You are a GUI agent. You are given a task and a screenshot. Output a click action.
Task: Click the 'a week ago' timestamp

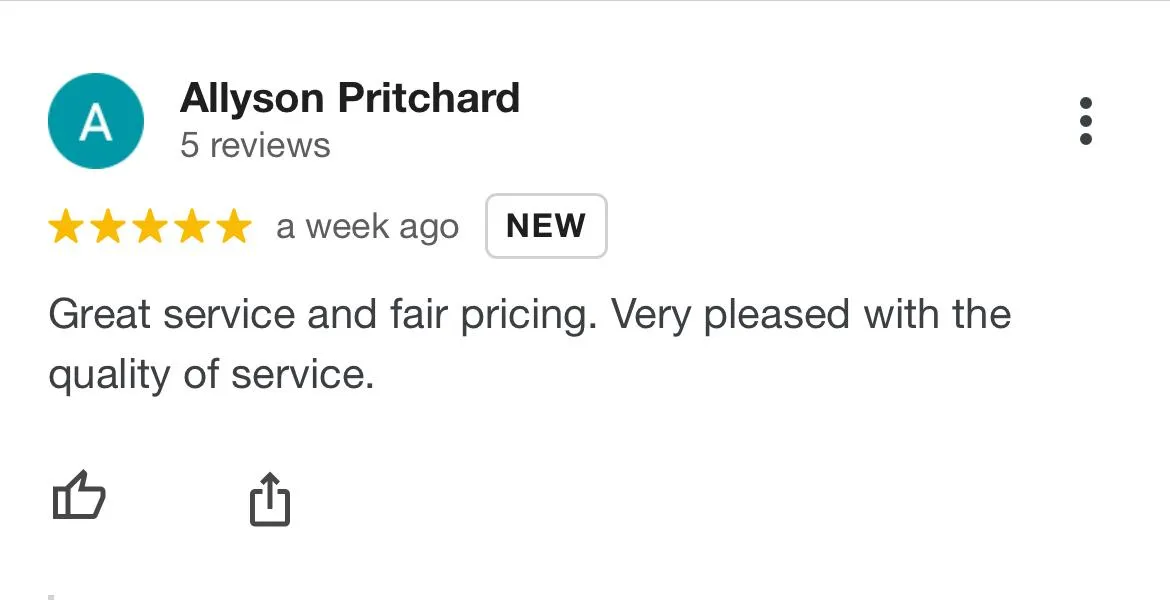367,227
